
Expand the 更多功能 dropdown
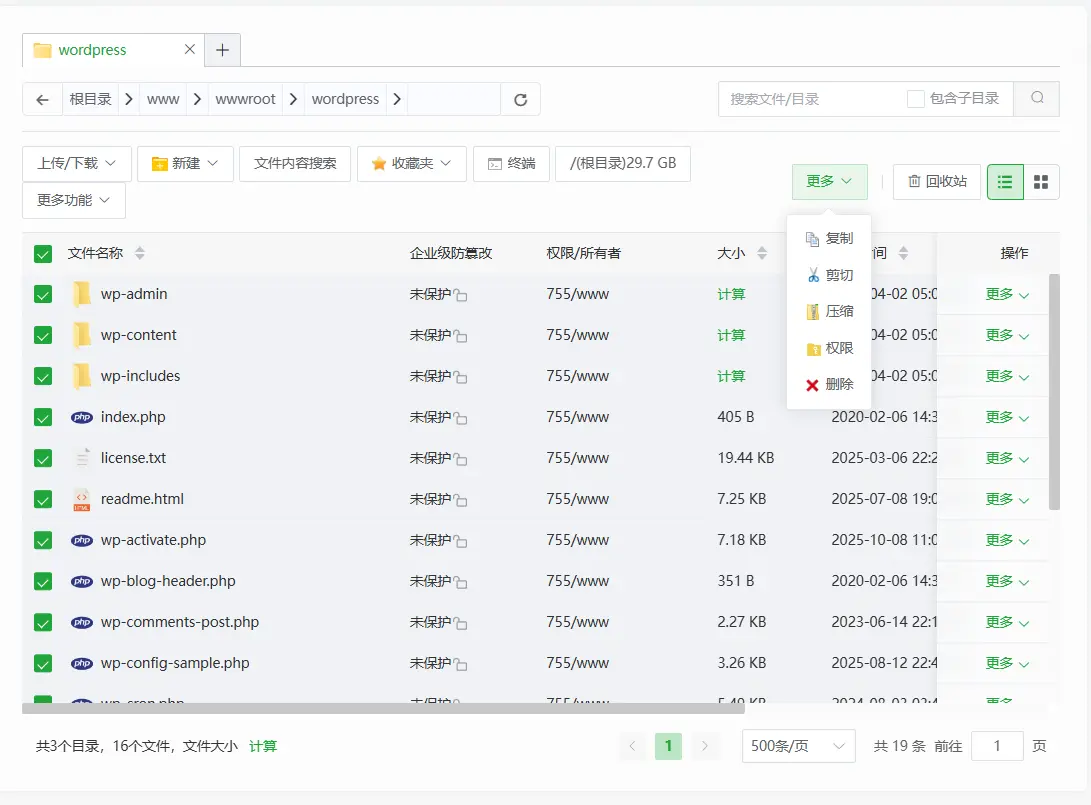click(x=74, y=200)
